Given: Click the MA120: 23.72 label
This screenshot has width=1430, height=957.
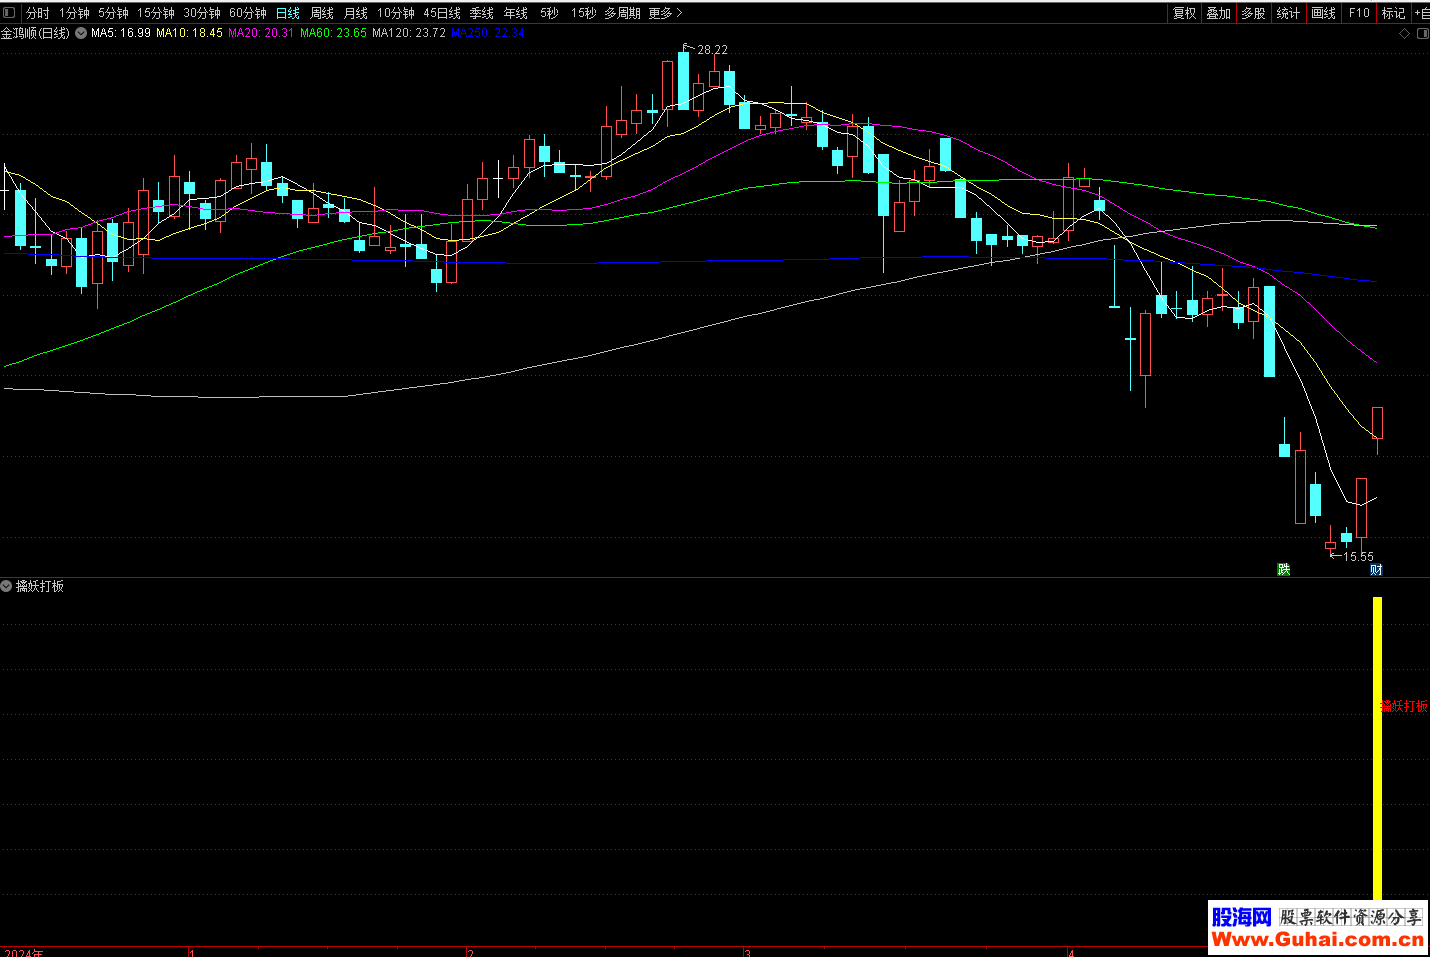Looking at the screenshot, I should (x=409, y=33).
